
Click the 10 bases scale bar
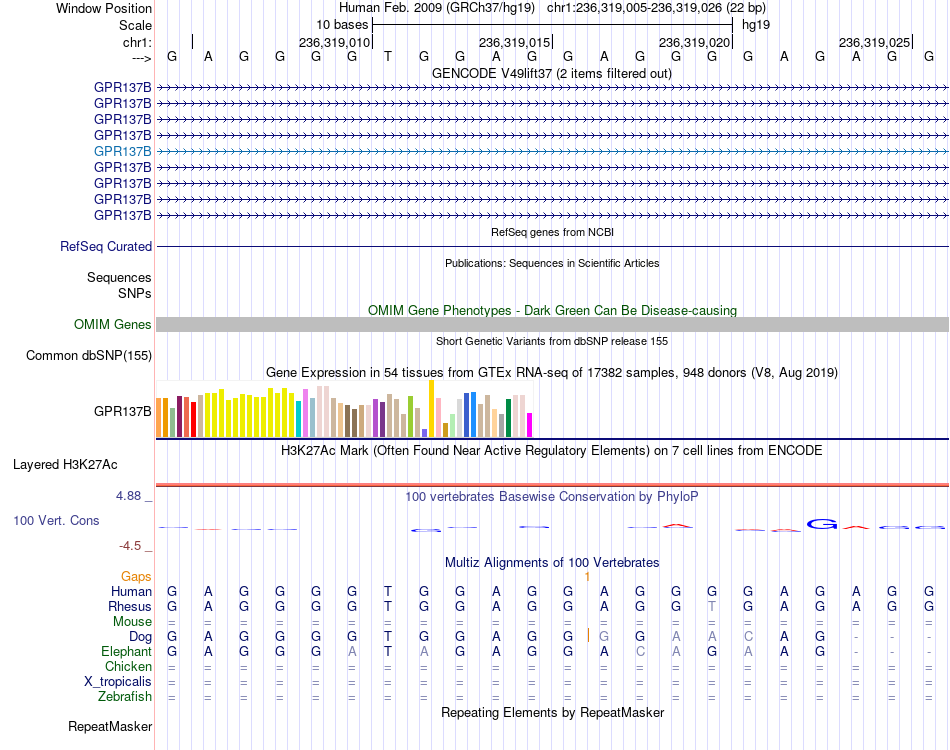(553, 25)
